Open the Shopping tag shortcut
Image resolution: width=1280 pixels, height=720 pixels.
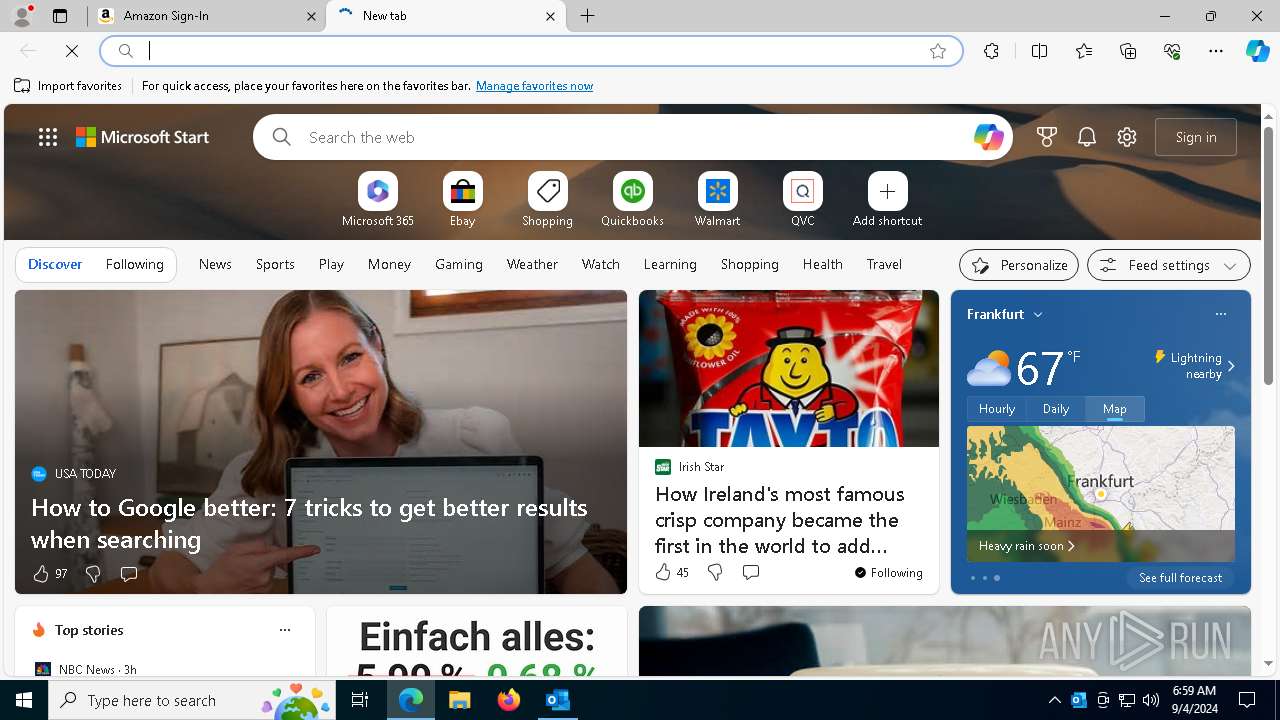point(547,191)
